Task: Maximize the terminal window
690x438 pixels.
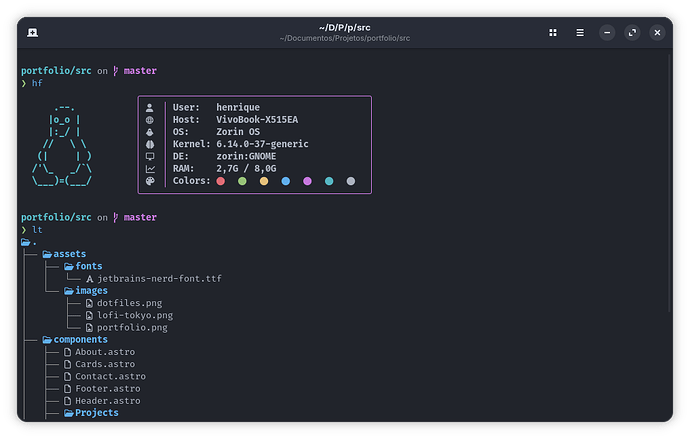Action: 631,32
